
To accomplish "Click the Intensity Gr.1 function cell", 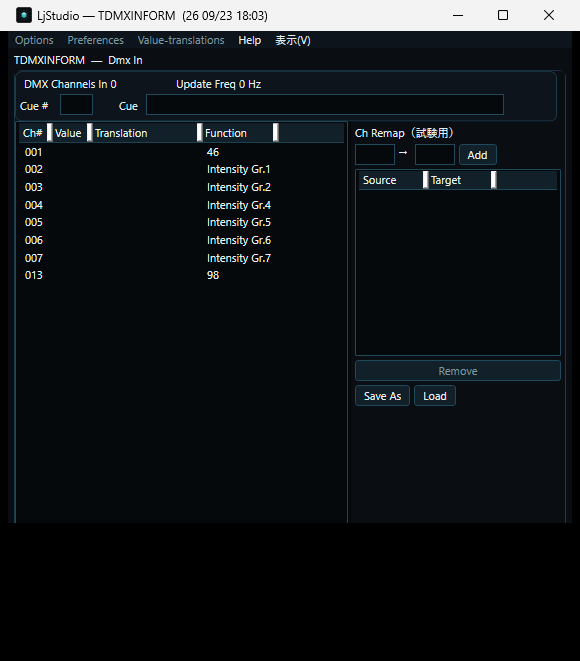I will (x=239, y=169).
